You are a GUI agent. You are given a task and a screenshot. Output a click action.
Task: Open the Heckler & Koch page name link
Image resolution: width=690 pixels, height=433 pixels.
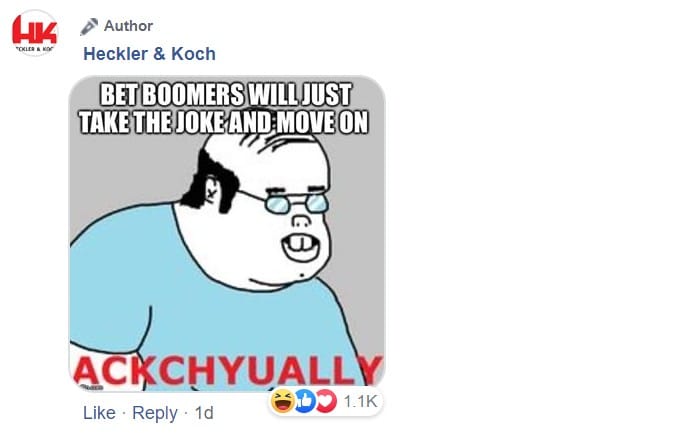(150, 54)
